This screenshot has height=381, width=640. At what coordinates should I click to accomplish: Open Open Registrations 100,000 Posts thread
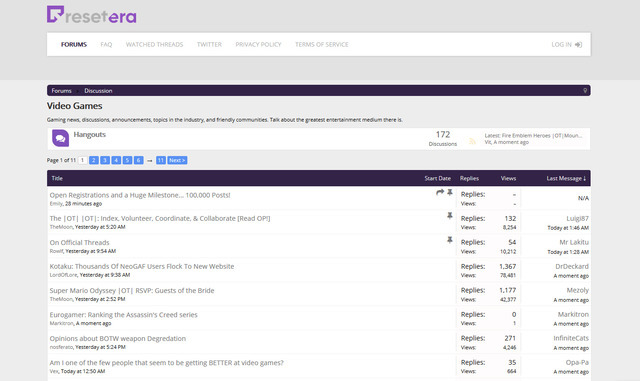point(140,195)
